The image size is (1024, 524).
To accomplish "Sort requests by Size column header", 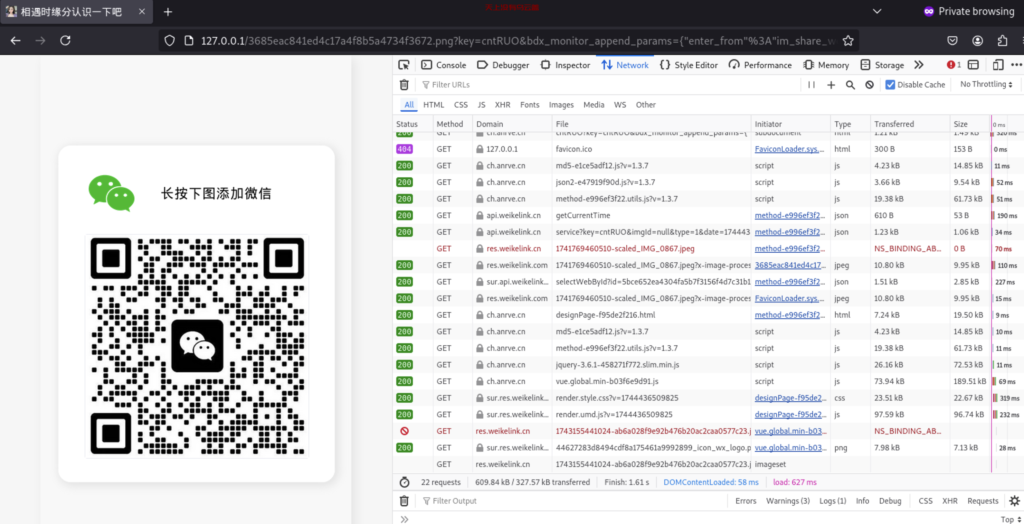I will click(x=970, y=124).
